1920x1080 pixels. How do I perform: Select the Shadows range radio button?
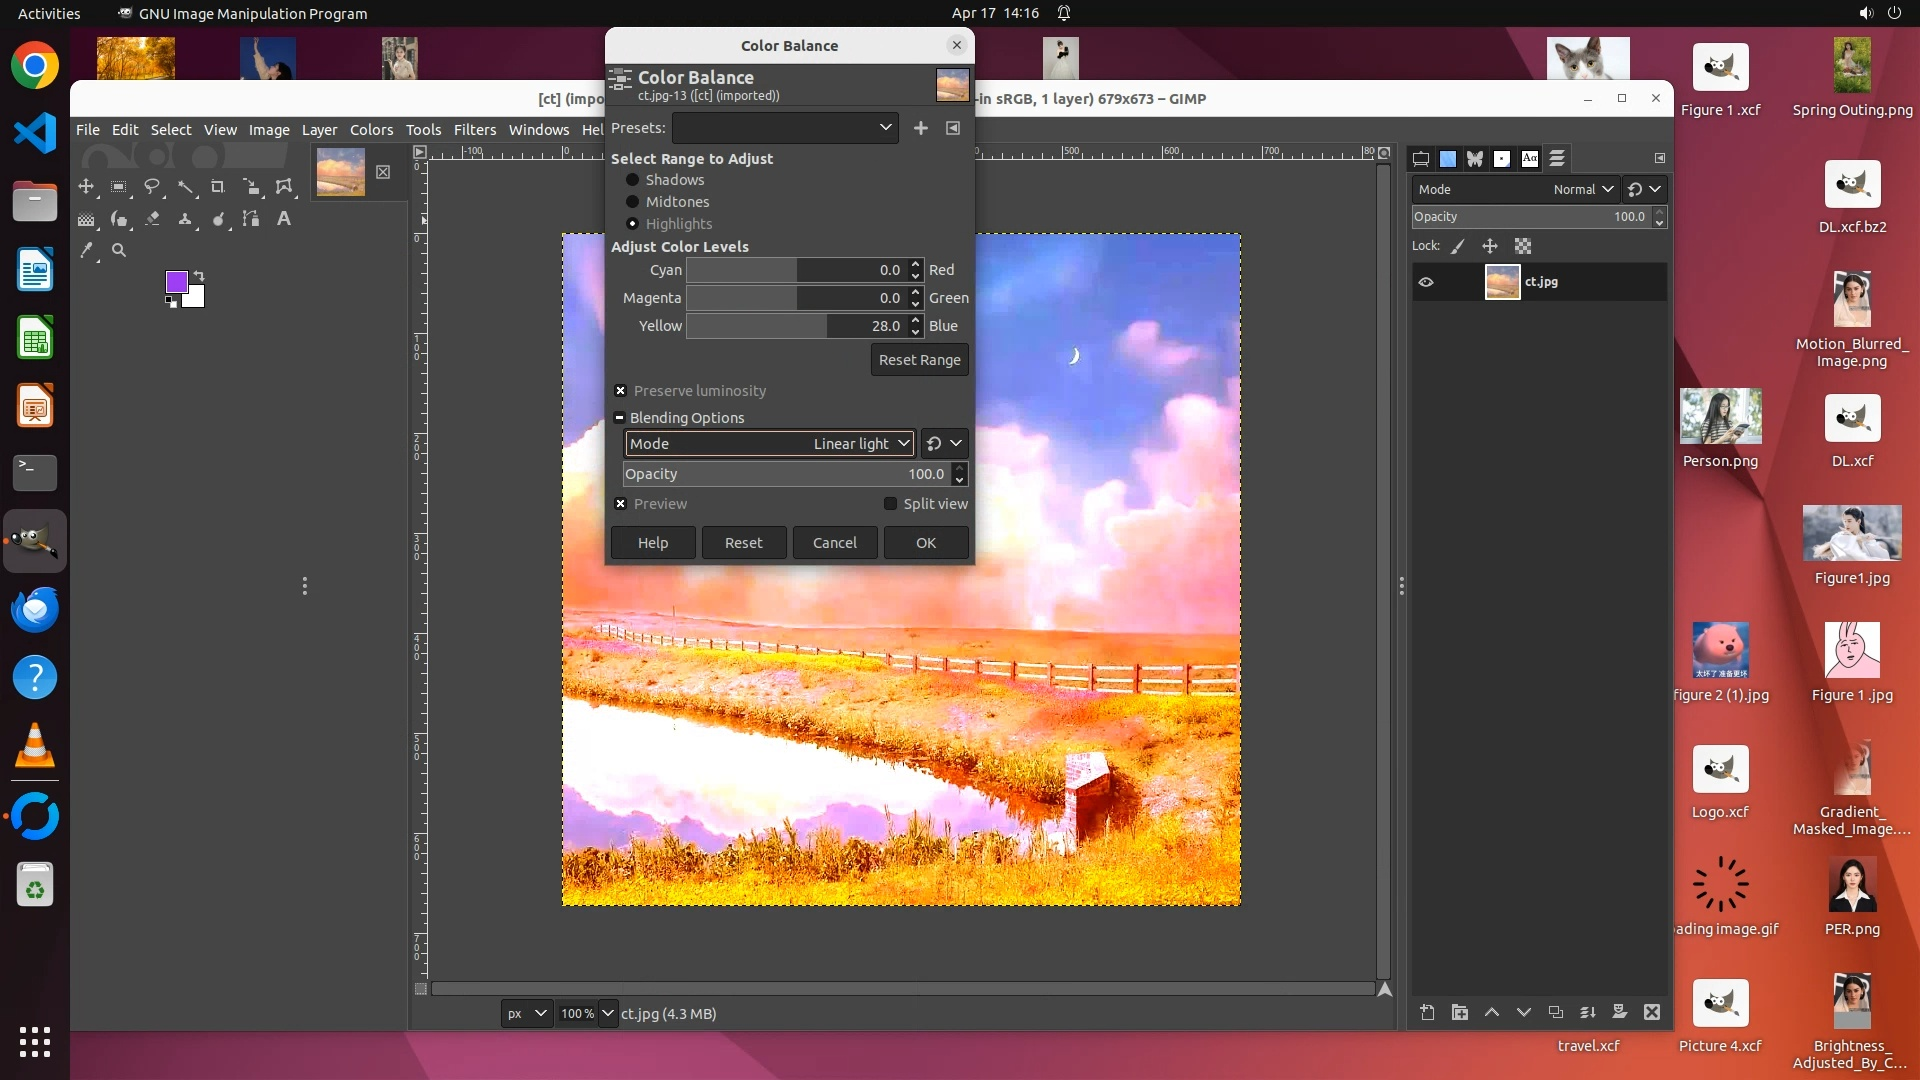coord(632,180)
